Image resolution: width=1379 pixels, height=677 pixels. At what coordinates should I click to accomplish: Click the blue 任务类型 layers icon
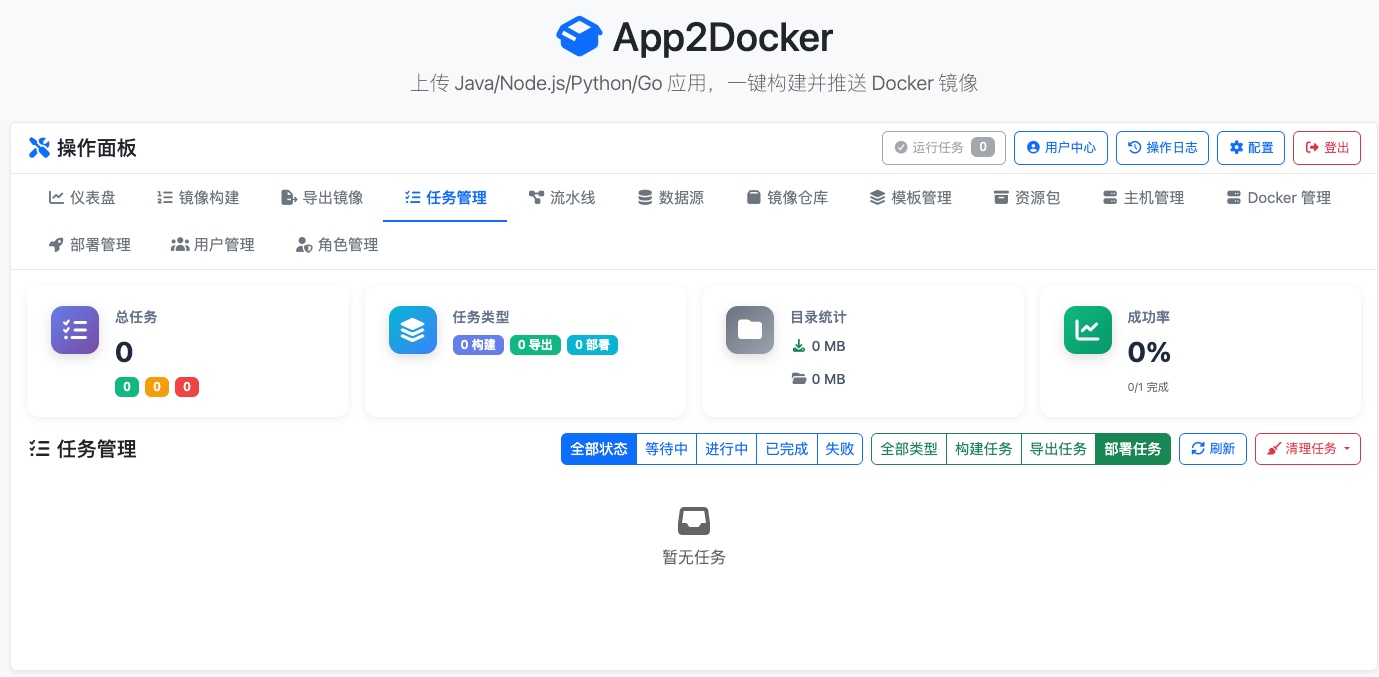413,330
